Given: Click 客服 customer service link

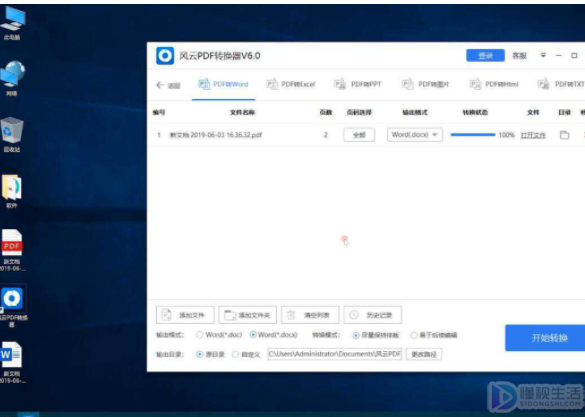Looking at the screenshot, I should (519, 56).
